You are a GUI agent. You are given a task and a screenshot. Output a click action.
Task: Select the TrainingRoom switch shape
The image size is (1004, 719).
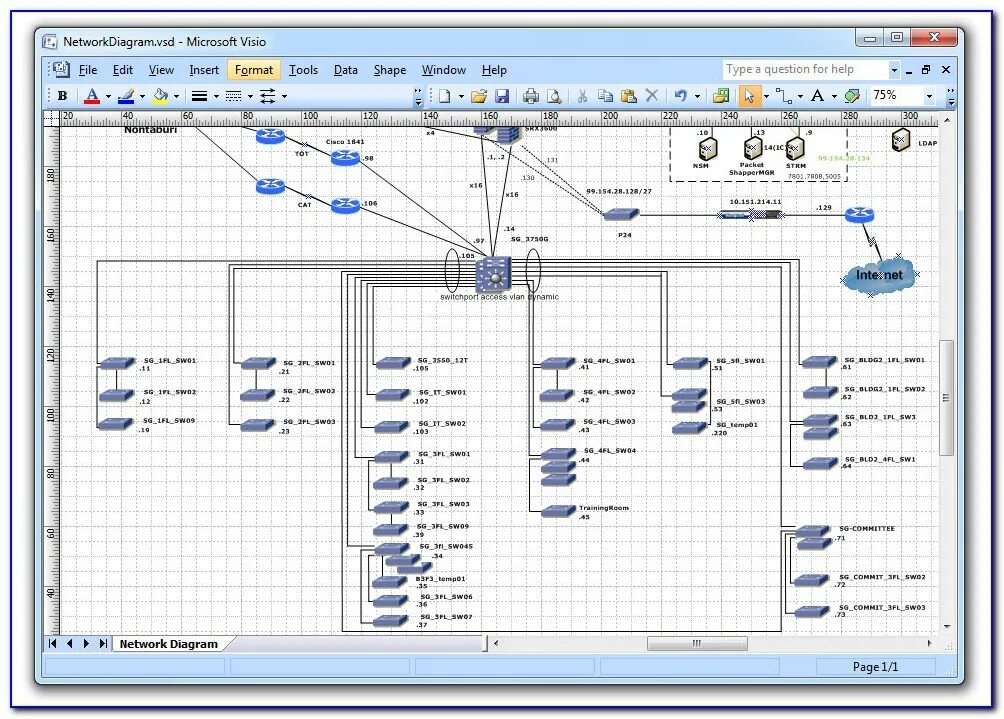point(558,511)
